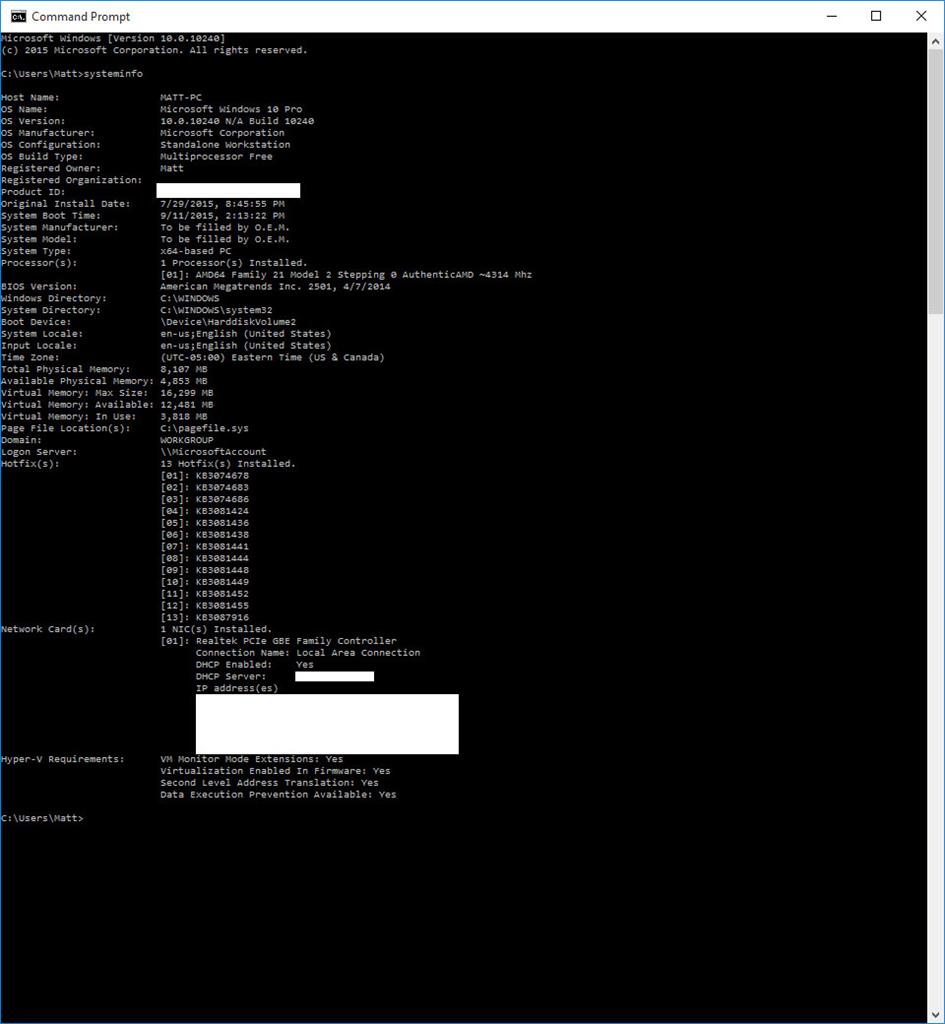Click 'Standalone Workstation' configuration value
This screenshot has width=945, height=1024.
tap(225, 144)
